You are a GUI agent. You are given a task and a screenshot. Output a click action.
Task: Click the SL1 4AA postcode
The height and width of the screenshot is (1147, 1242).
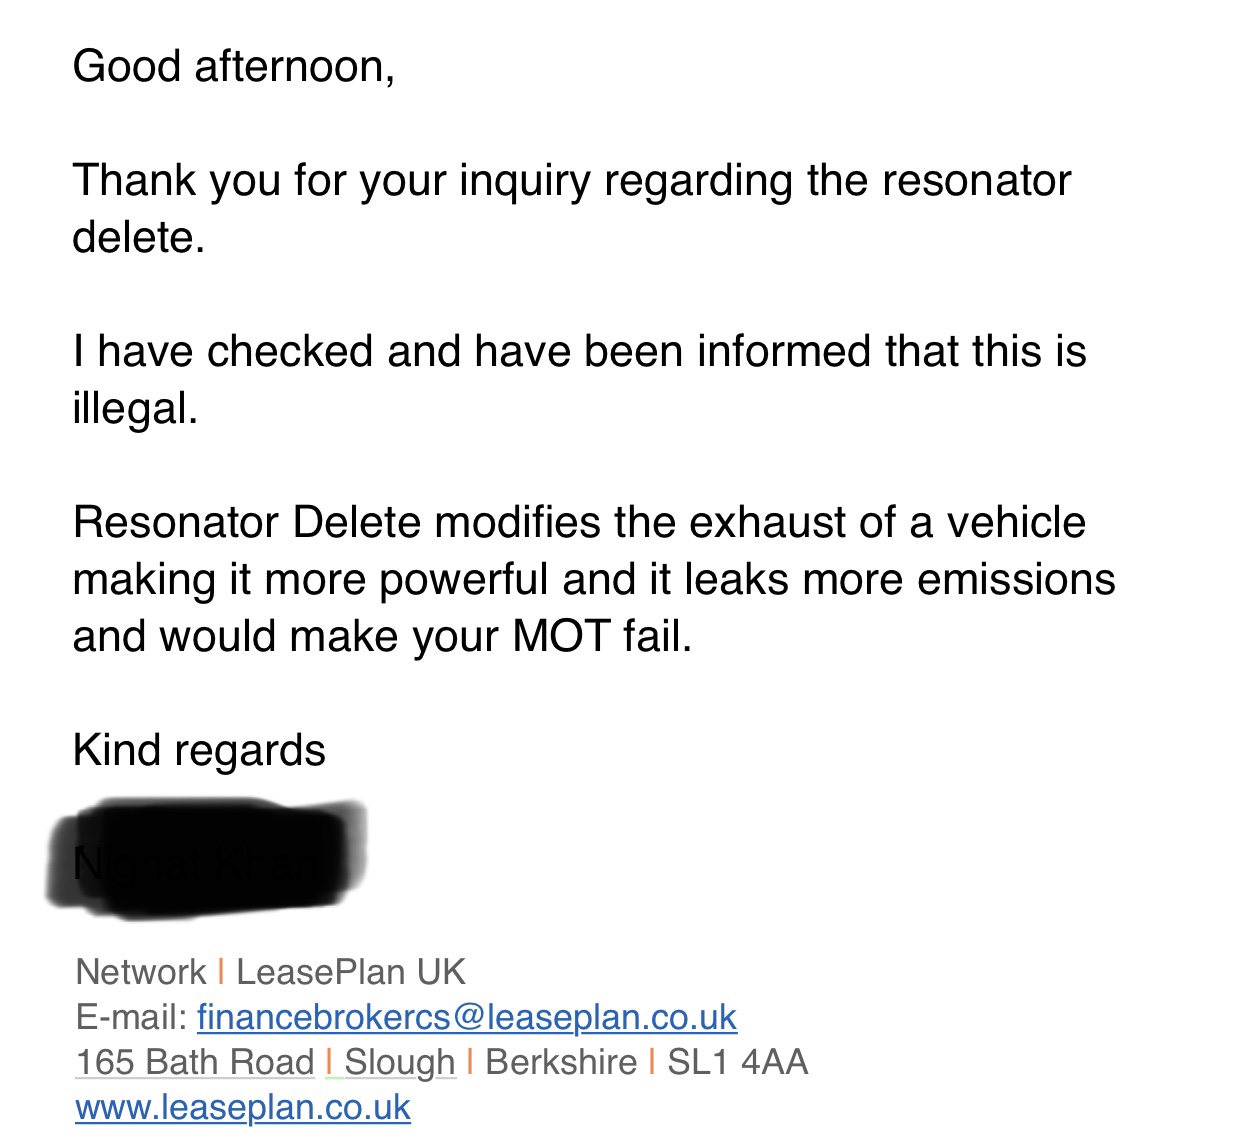pos(737,1062)
